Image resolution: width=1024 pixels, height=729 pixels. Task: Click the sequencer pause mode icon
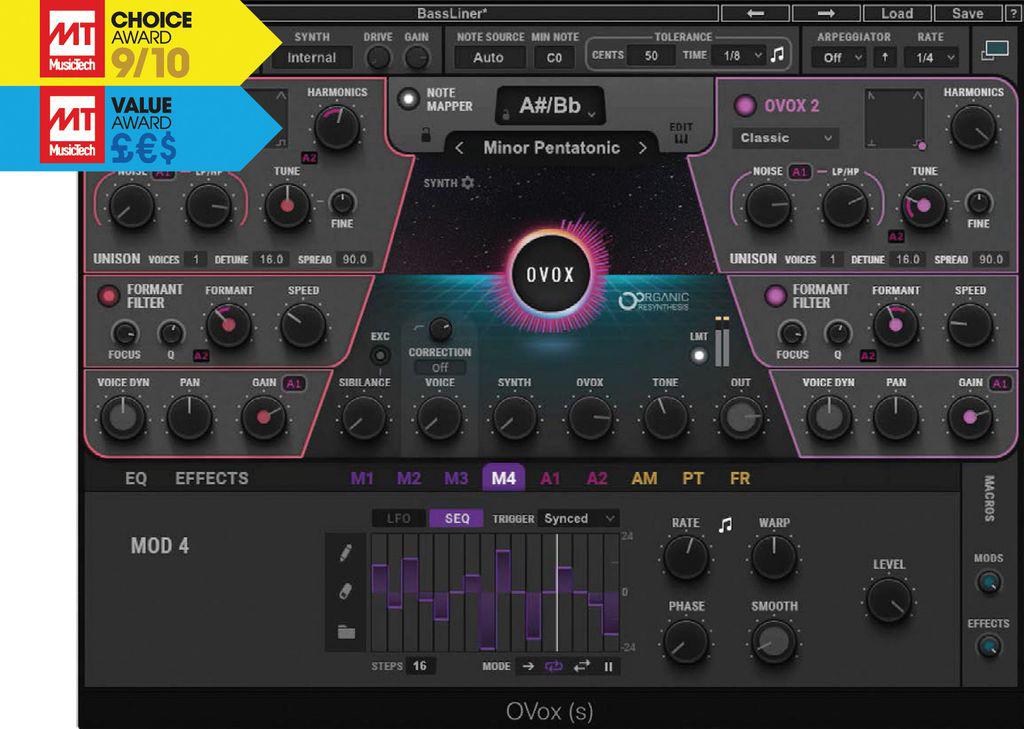point(609,666)
